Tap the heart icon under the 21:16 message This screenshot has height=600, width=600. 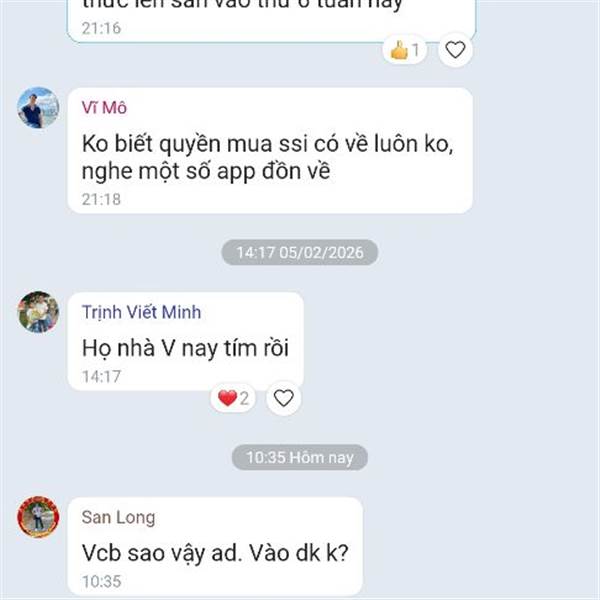coord(455,50)
